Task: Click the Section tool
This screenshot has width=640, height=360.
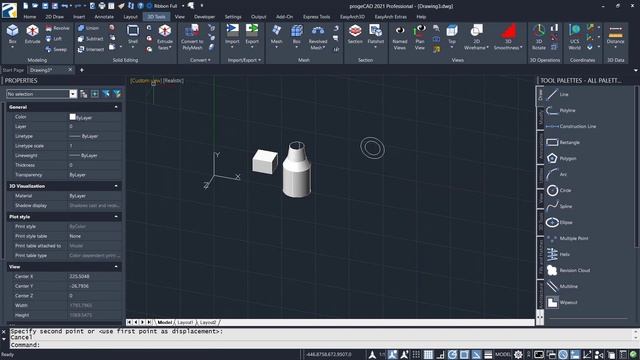Action: [355, 34]
